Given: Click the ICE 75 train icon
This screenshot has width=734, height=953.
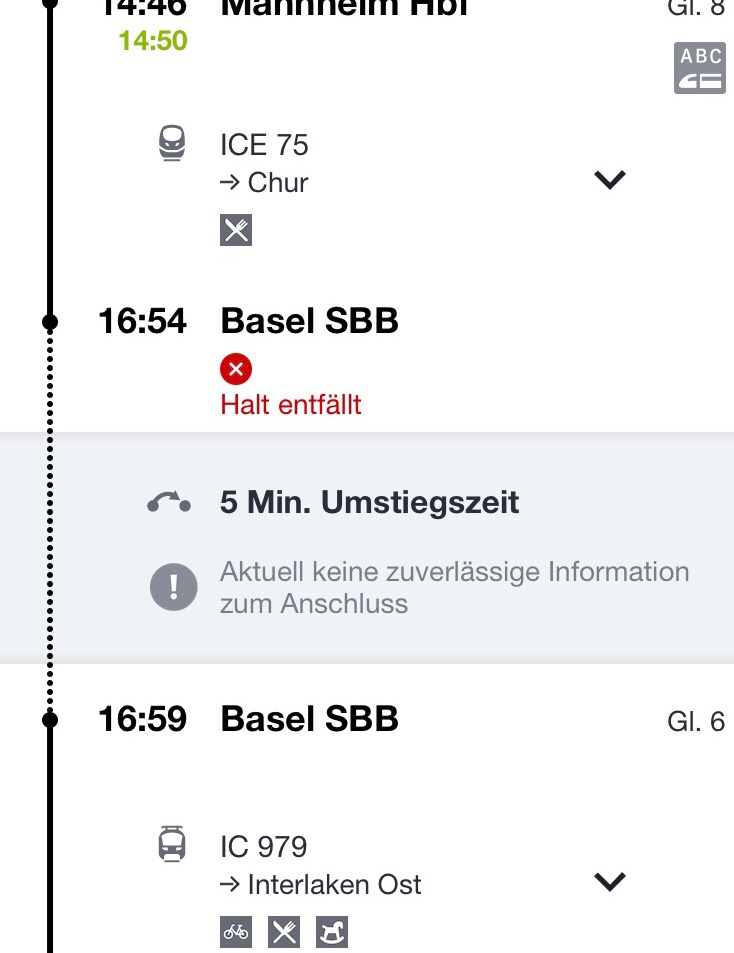Looking at the screenshot, I should (172, 145).
